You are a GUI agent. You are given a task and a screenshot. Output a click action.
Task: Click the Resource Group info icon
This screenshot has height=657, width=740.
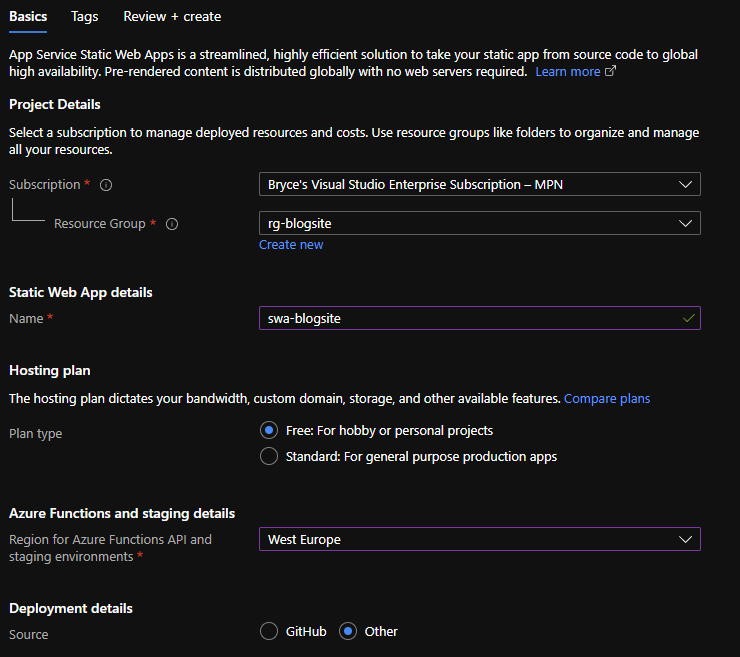[172, 224]
